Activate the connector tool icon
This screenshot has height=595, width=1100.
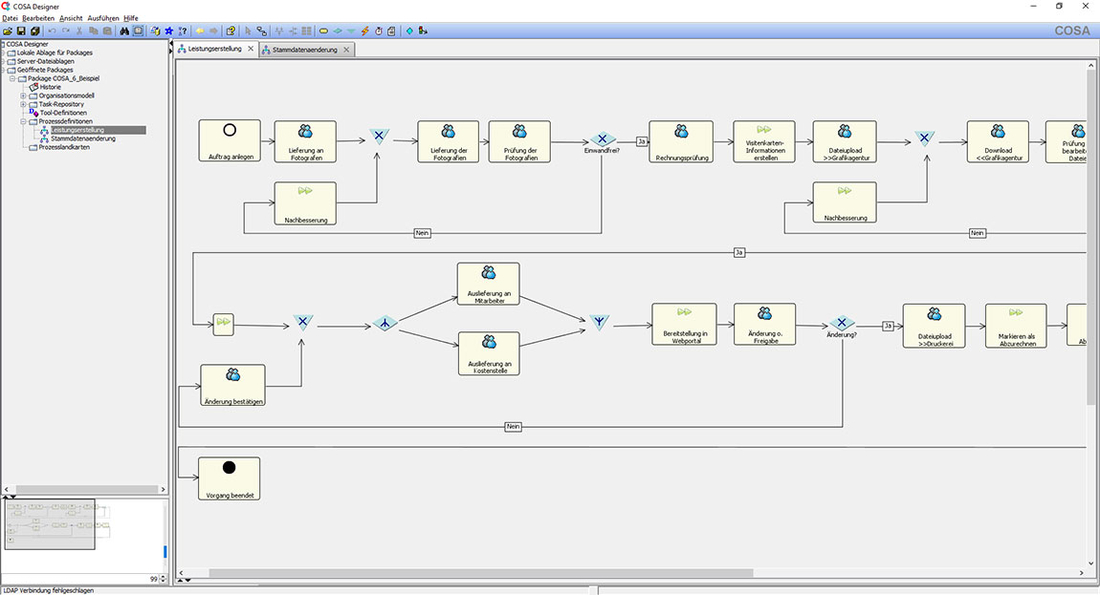261,31
